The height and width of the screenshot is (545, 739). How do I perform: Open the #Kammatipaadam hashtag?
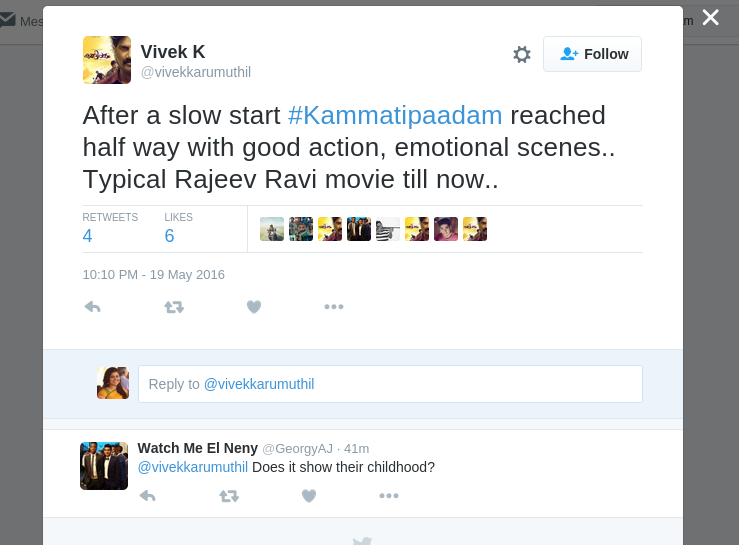[395, 115]
